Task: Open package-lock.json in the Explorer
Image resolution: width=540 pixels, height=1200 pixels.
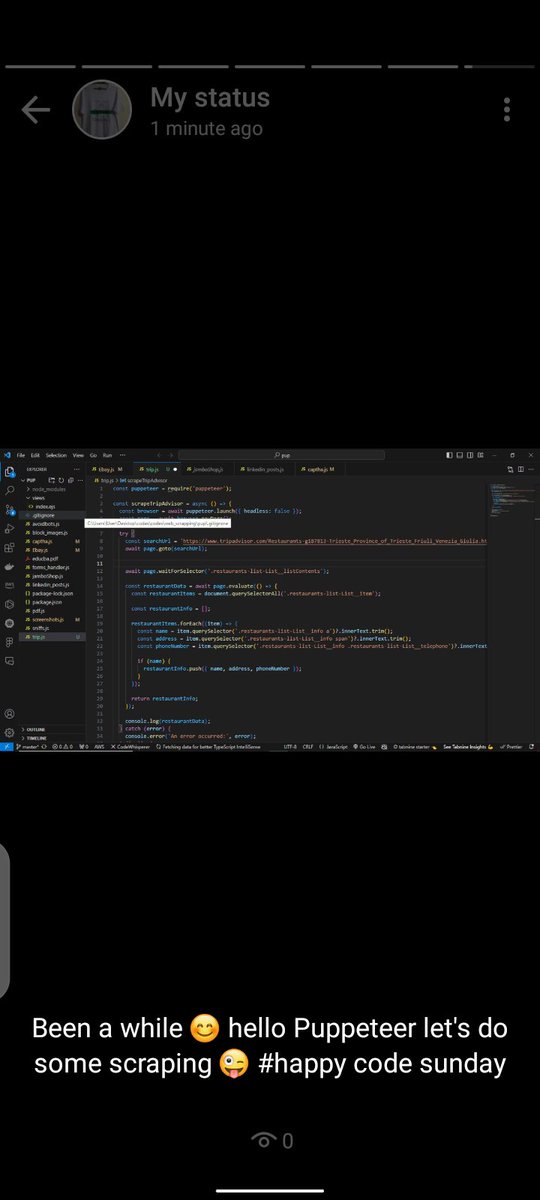Action: pos(52,593)
